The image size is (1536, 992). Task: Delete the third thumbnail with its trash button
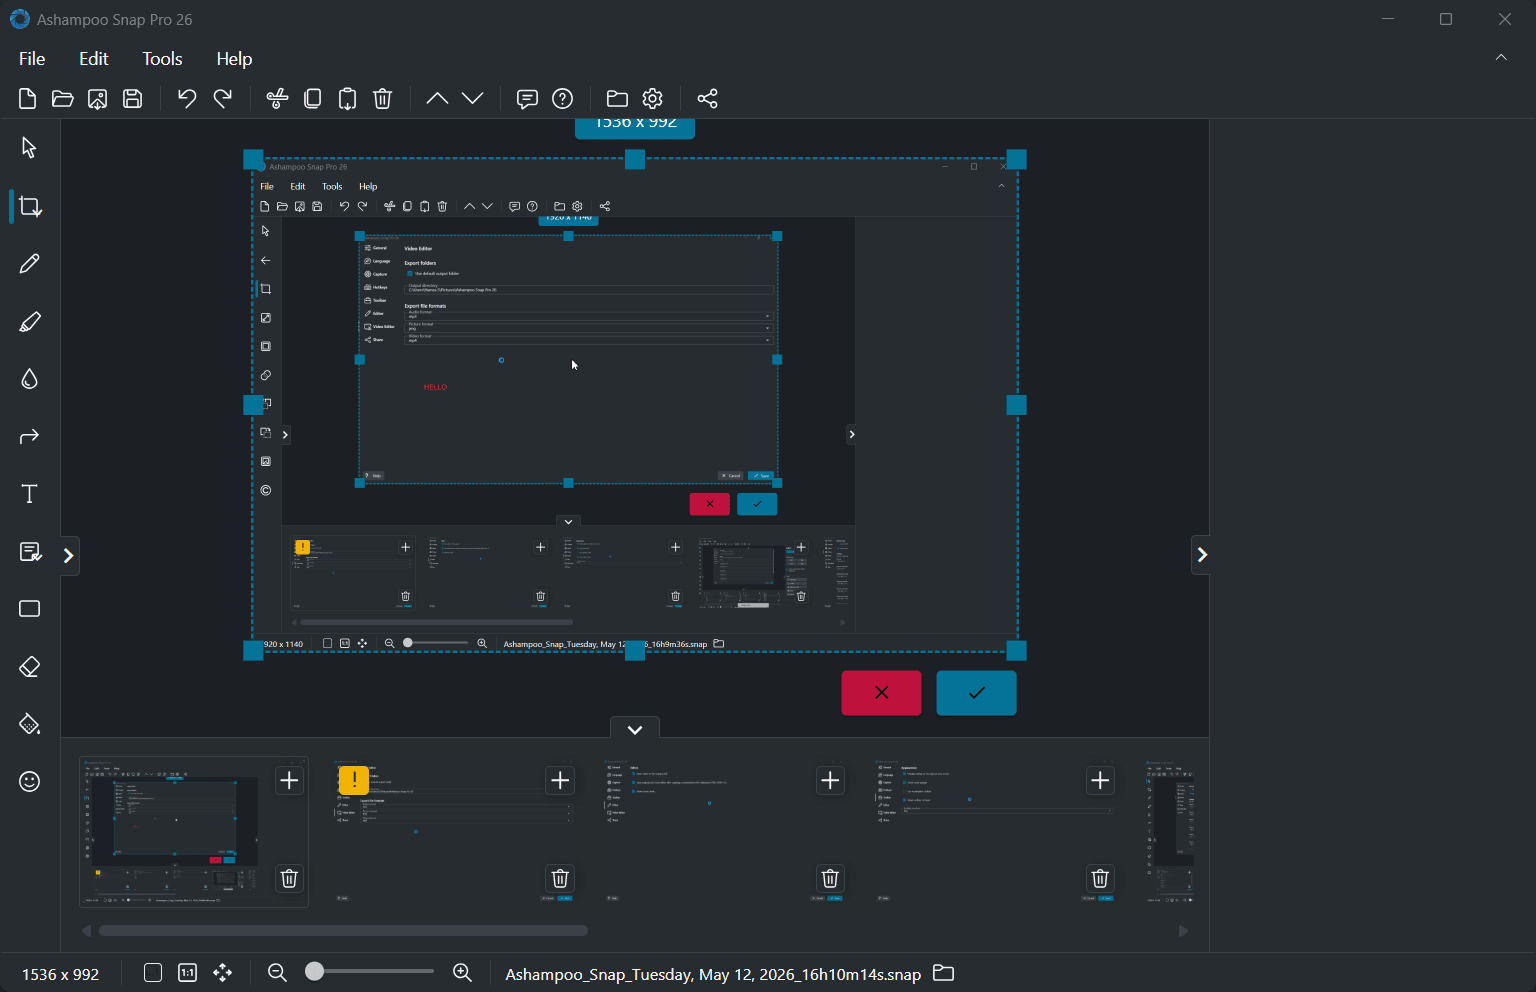coord(830,878)
